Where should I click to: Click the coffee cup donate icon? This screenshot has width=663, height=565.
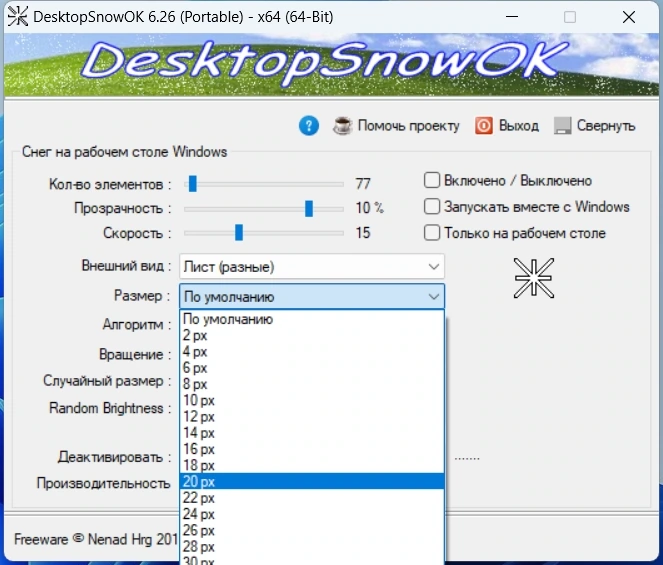[342, 126]
